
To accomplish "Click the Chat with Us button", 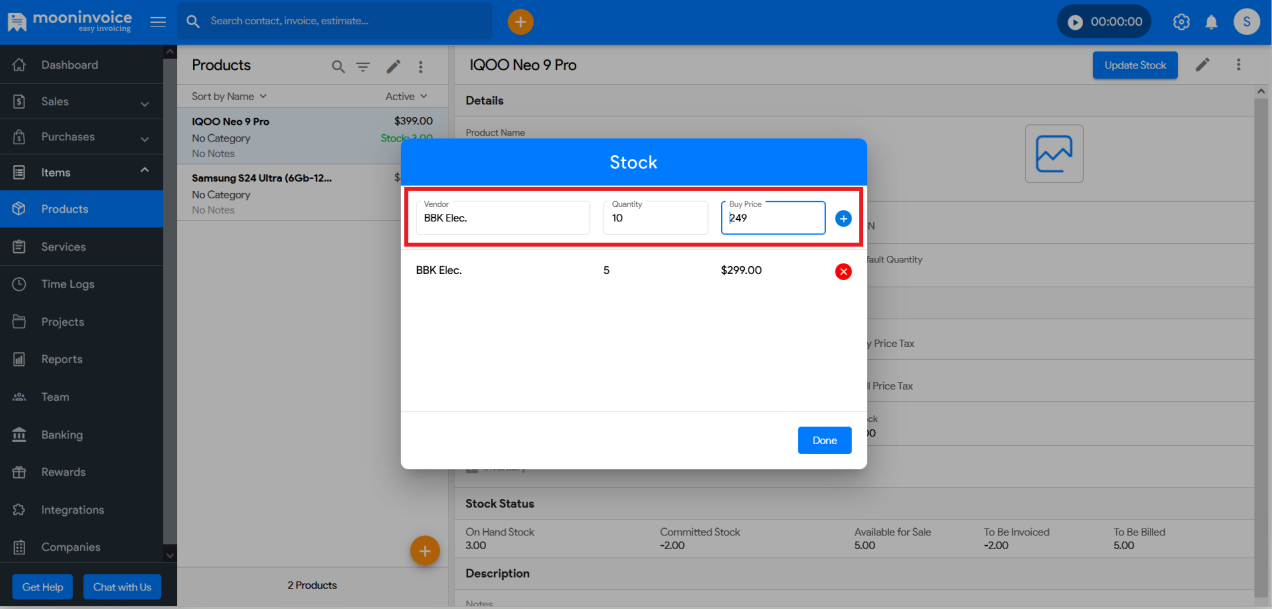I will coord(122,587).
